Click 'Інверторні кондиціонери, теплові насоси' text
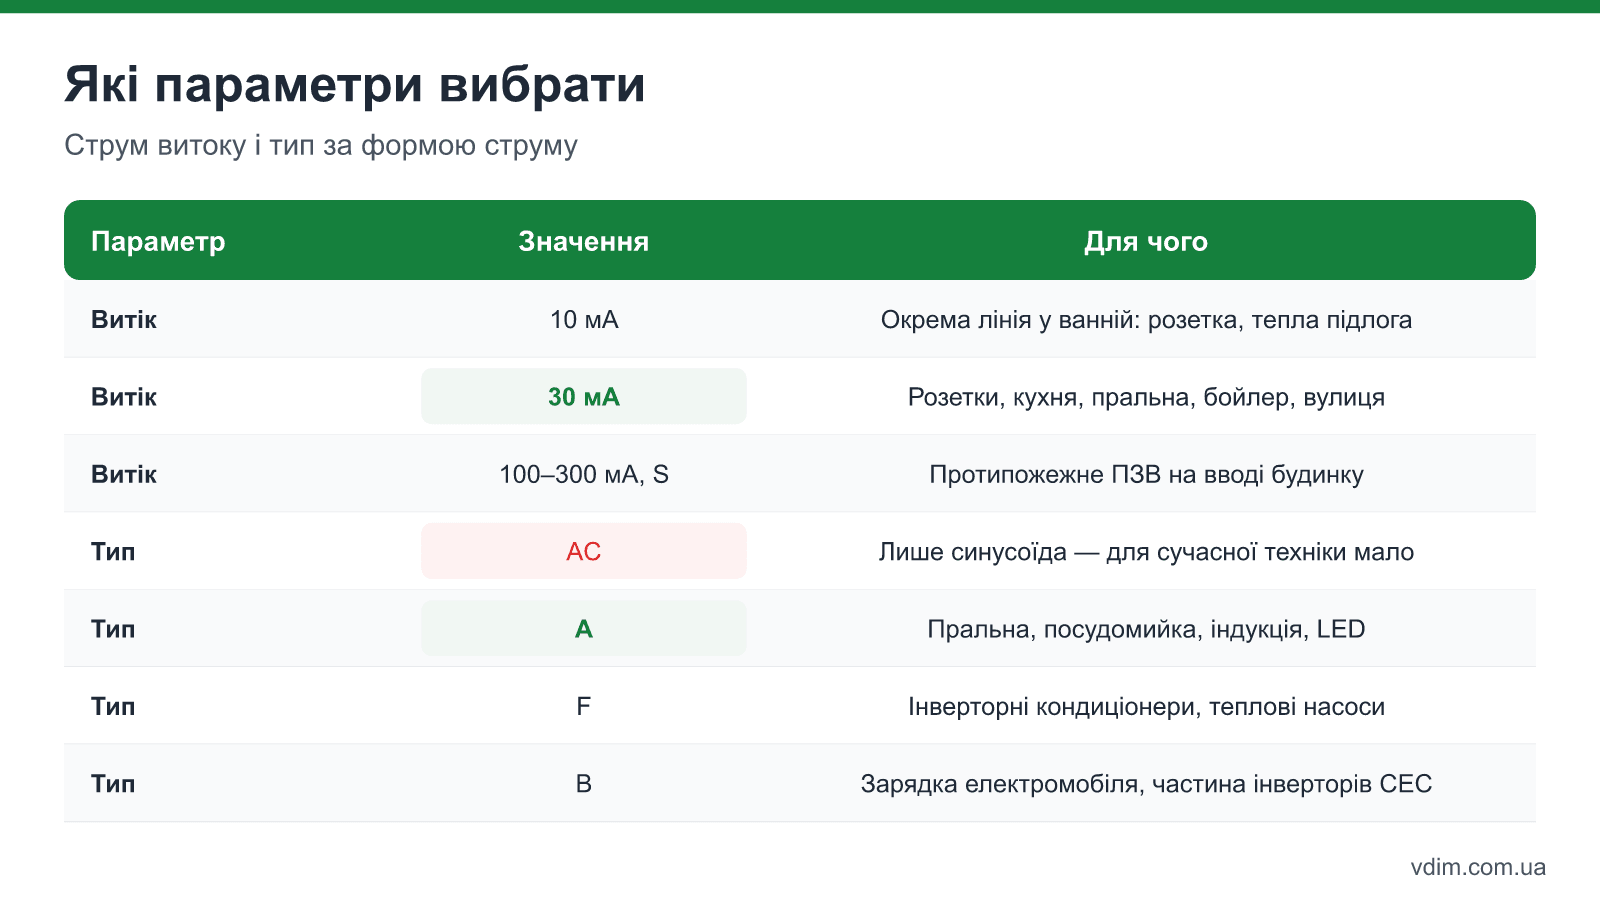 pos(1147,707)
